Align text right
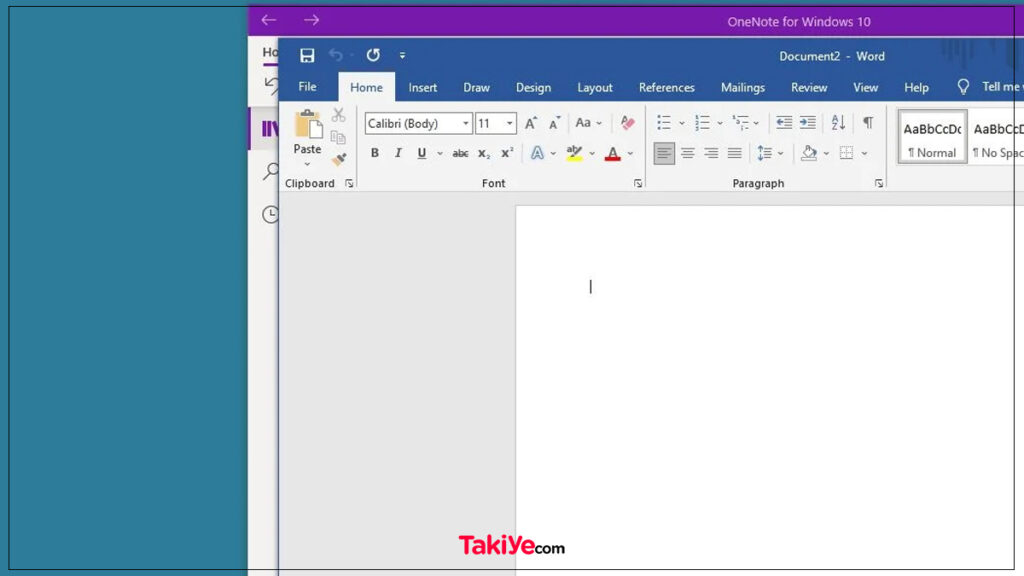Viewport: 1024px width, 576px height. (x=711, y=153)
